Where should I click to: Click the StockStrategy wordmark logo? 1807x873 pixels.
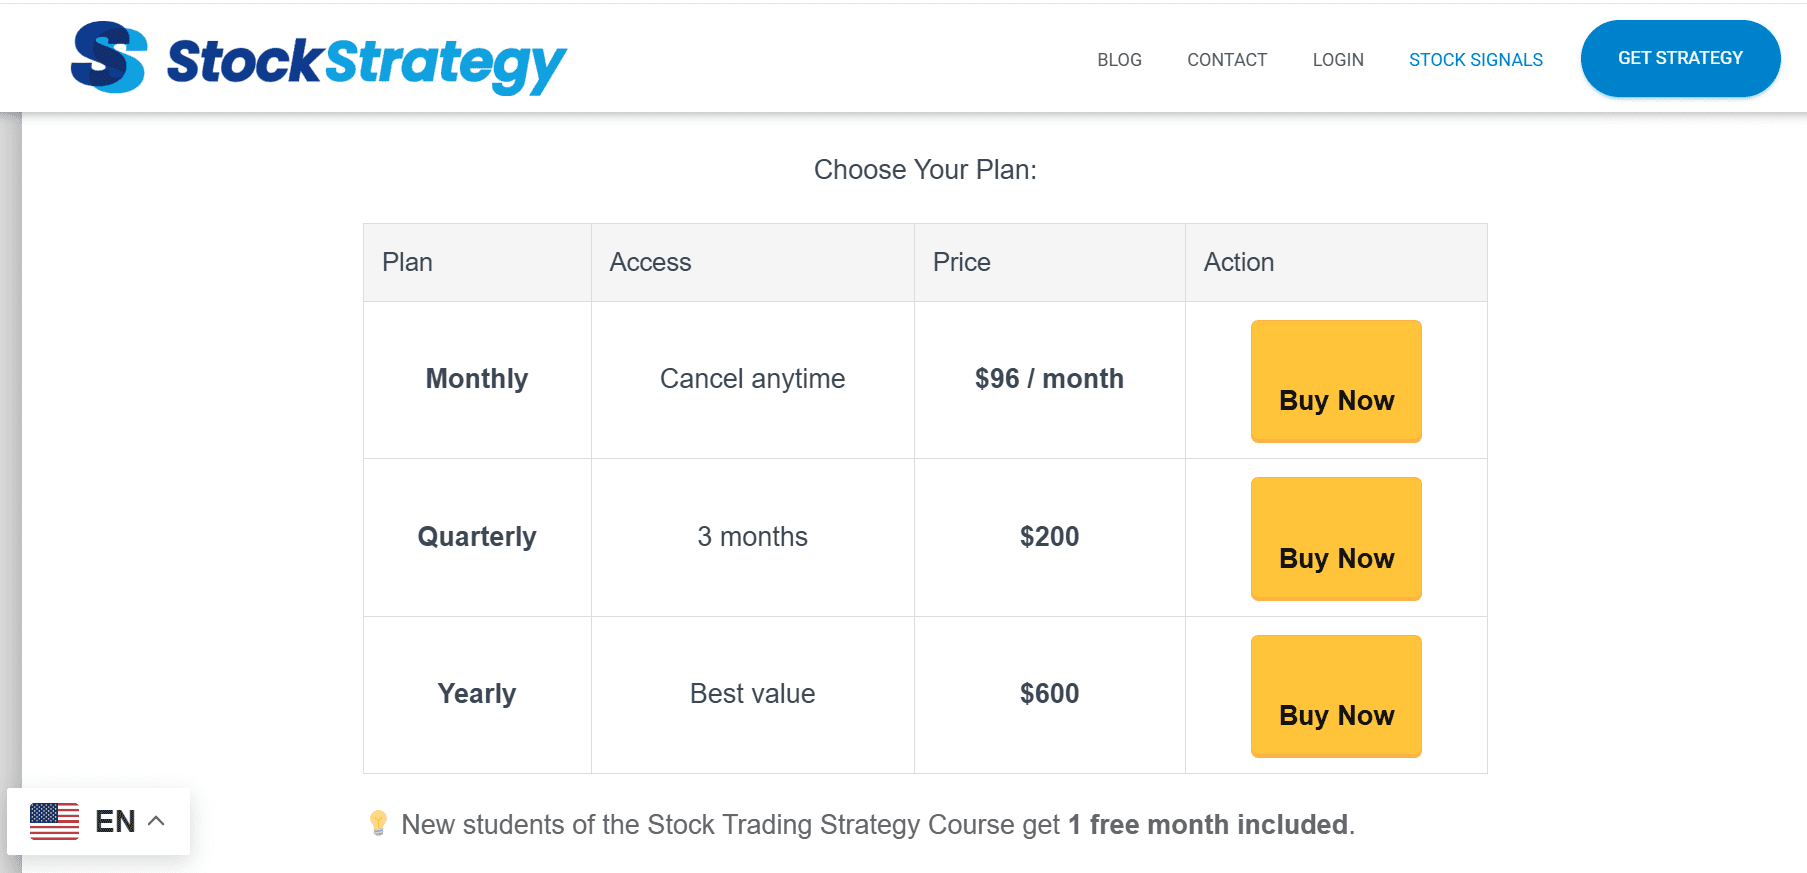(x=366, y=62)
